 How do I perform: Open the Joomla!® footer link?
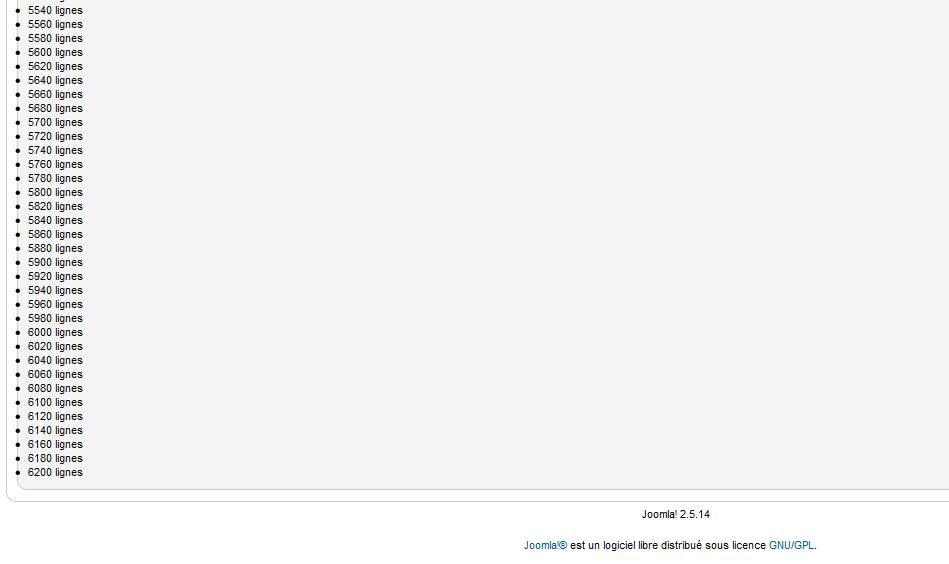coord(545,545)
